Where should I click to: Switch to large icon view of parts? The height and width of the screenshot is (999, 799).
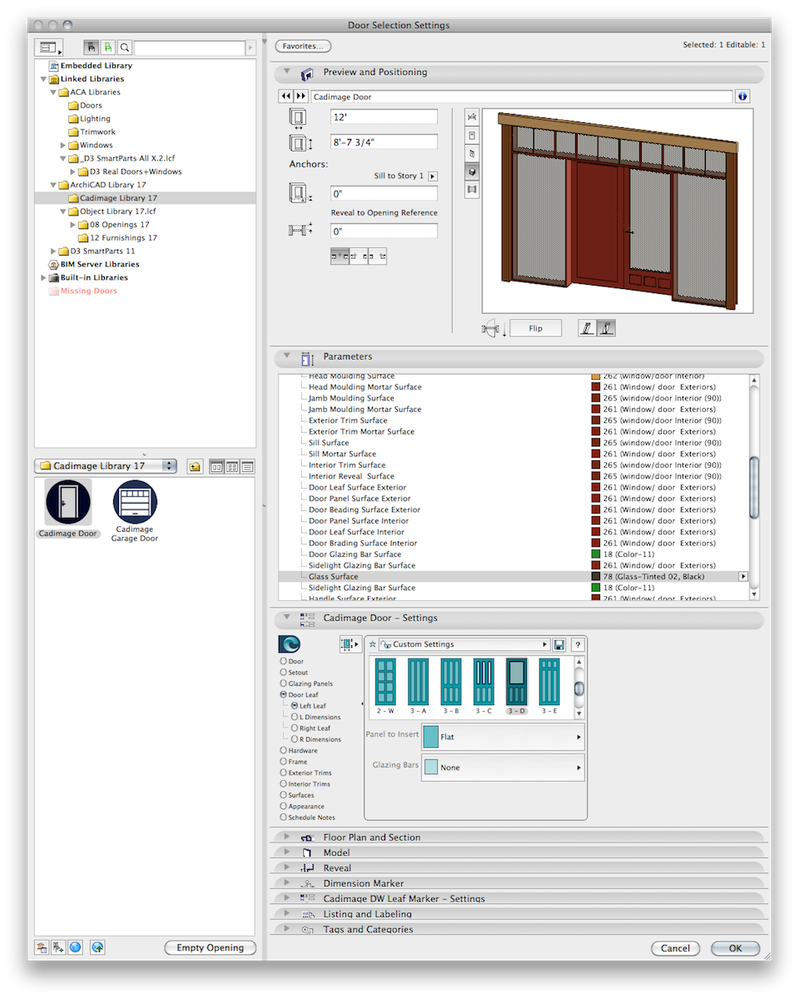[217, 467]
